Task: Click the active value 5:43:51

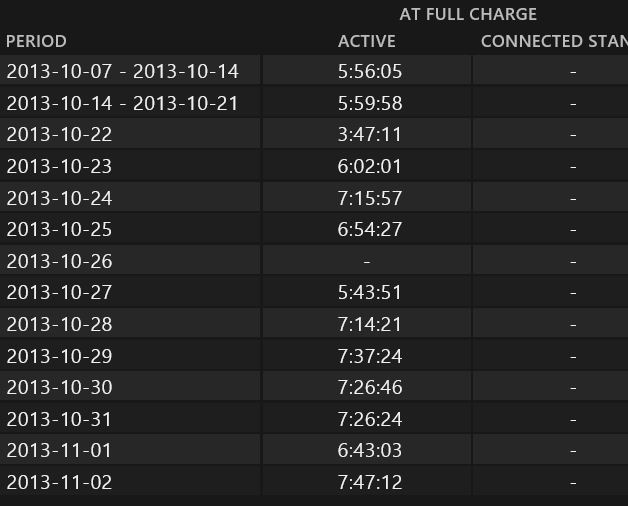Action: click(370, 292)
